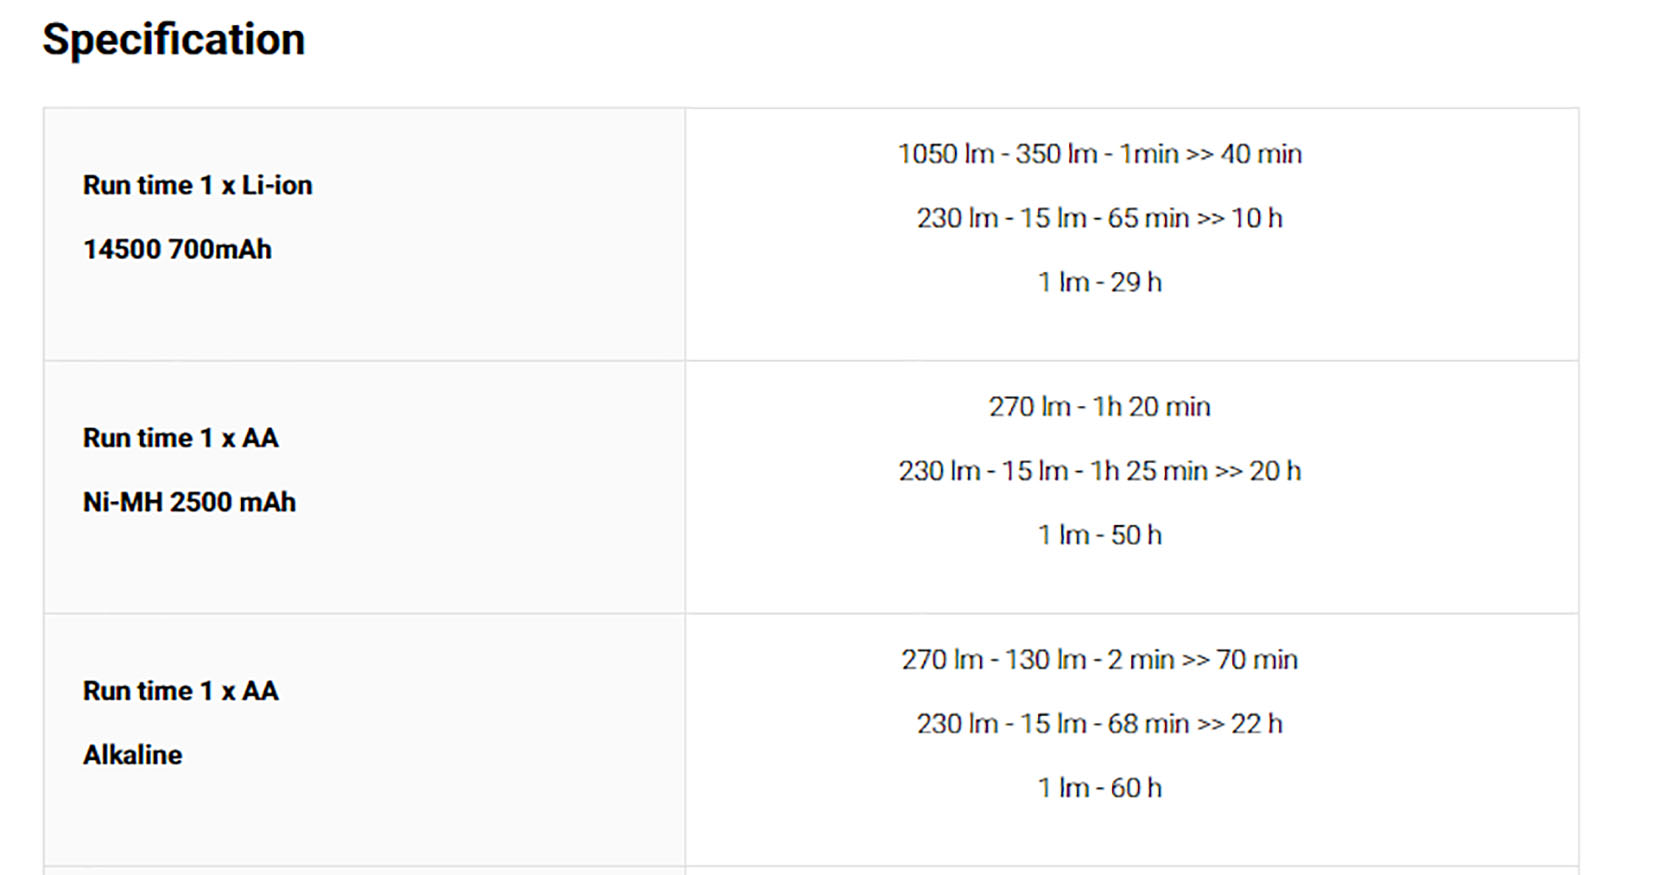Click the 1h 25 min >> 20 h line
Screen dimensions: 1655x875
pyautogui.click(x=1099, y=471)
